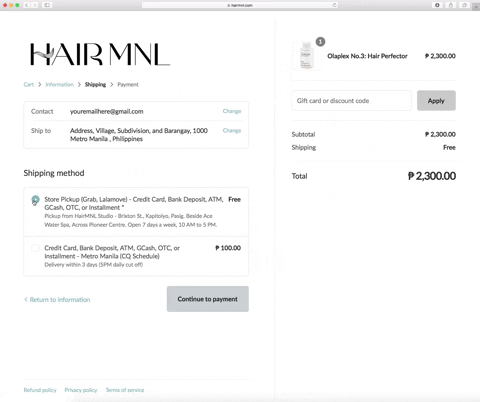Image resolution: width=480 pixels, height=402 pixels.
Task: Click the gift card or discount code field
Action: (x=352, y=101)
